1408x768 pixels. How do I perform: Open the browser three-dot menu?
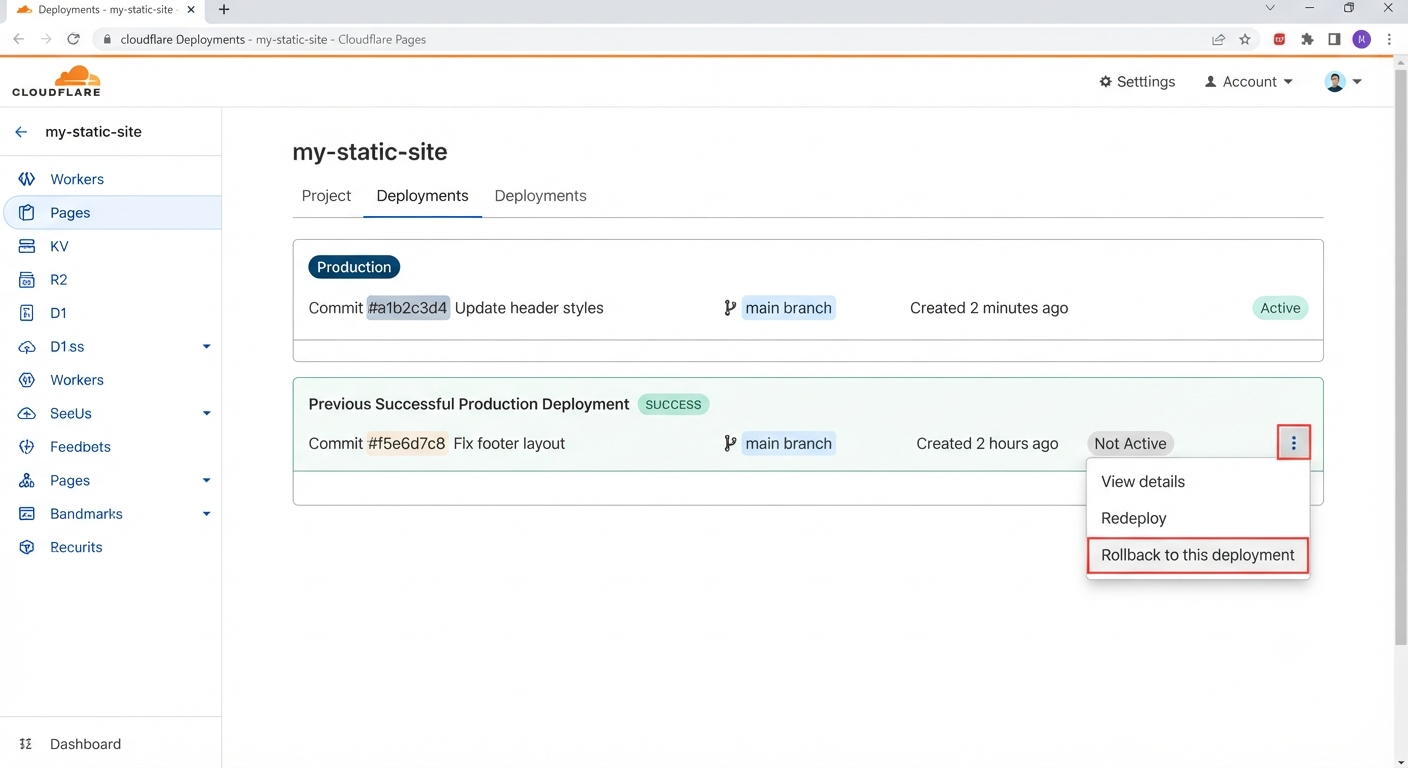(1389, 39)
